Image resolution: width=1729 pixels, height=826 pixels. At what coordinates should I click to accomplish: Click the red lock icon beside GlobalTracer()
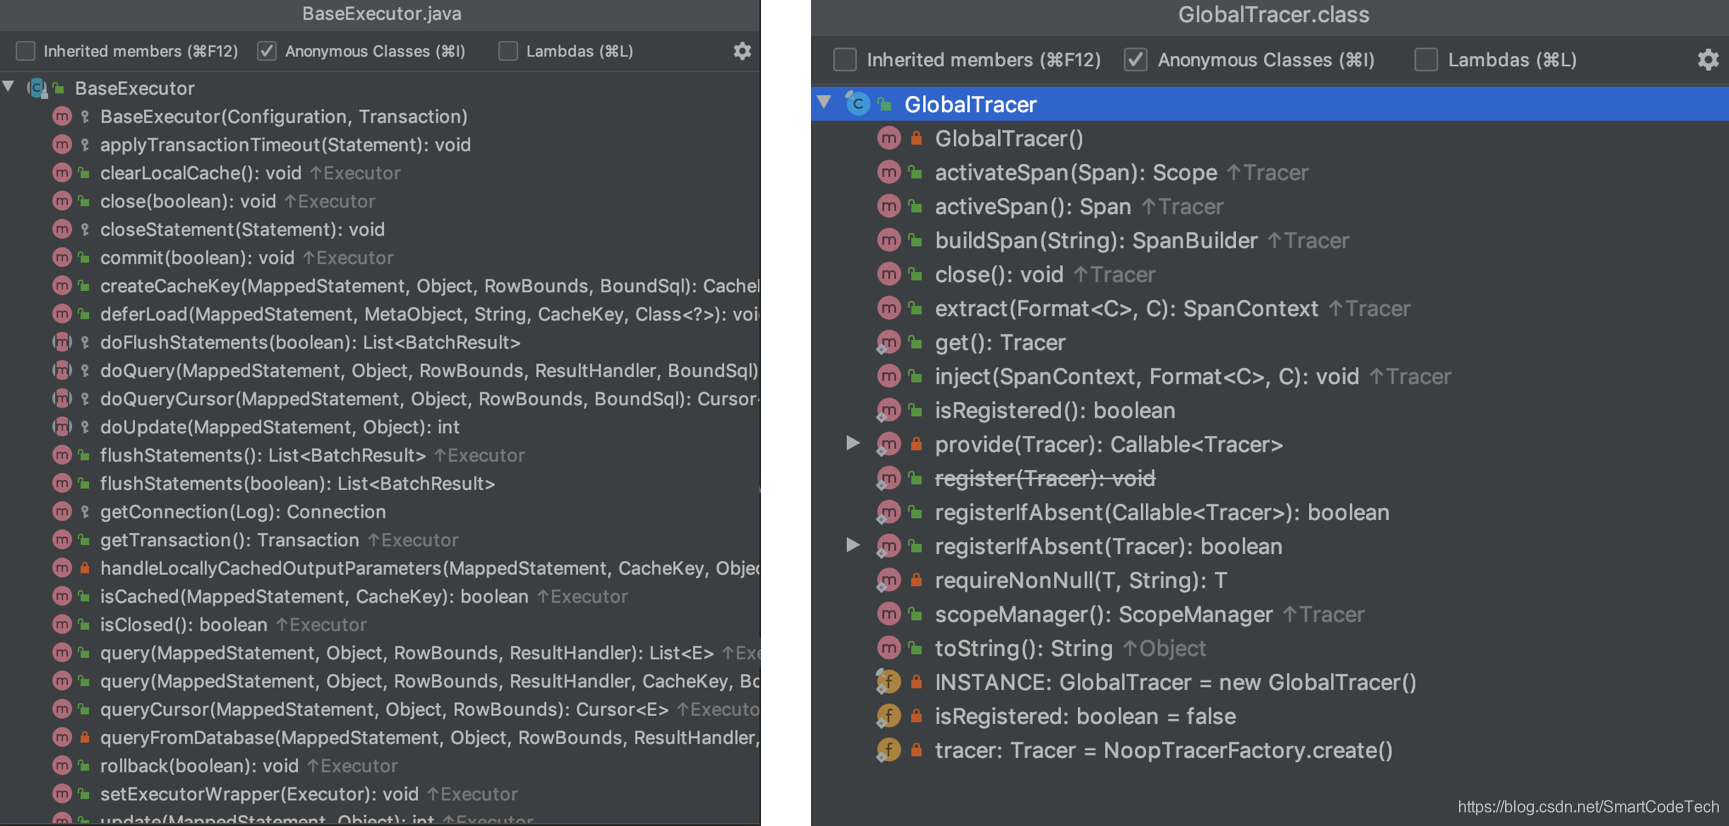(x=916, y=138)
